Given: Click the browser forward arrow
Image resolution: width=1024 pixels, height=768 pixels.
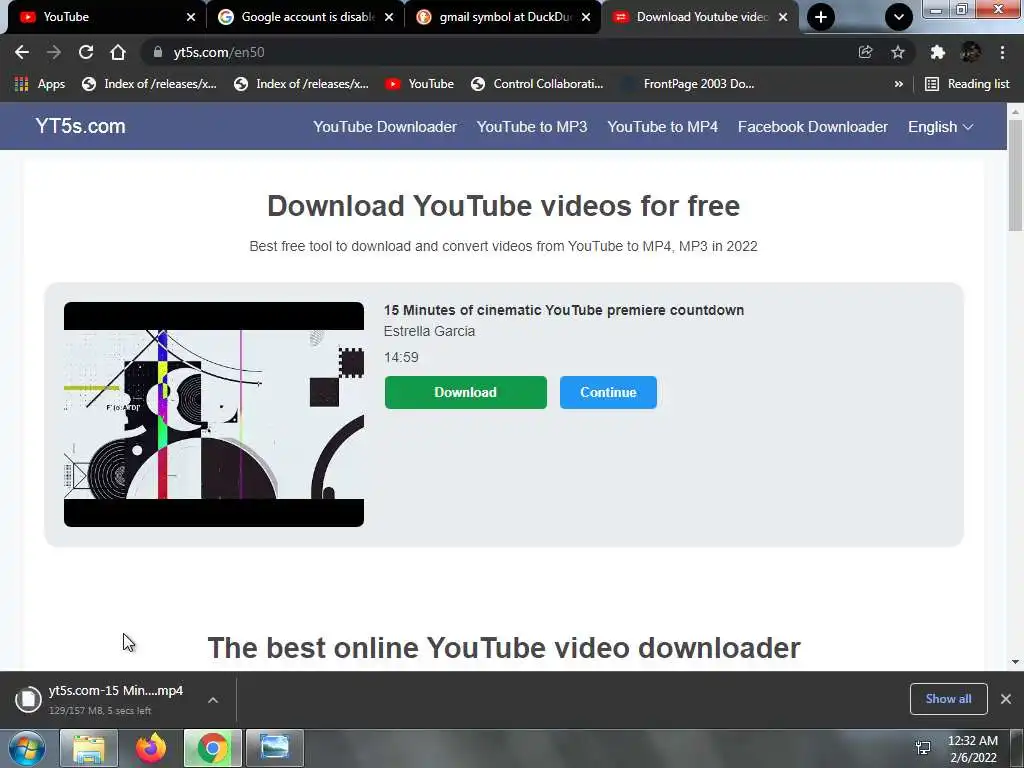Looking at the screenshot, I should point(54,52).
